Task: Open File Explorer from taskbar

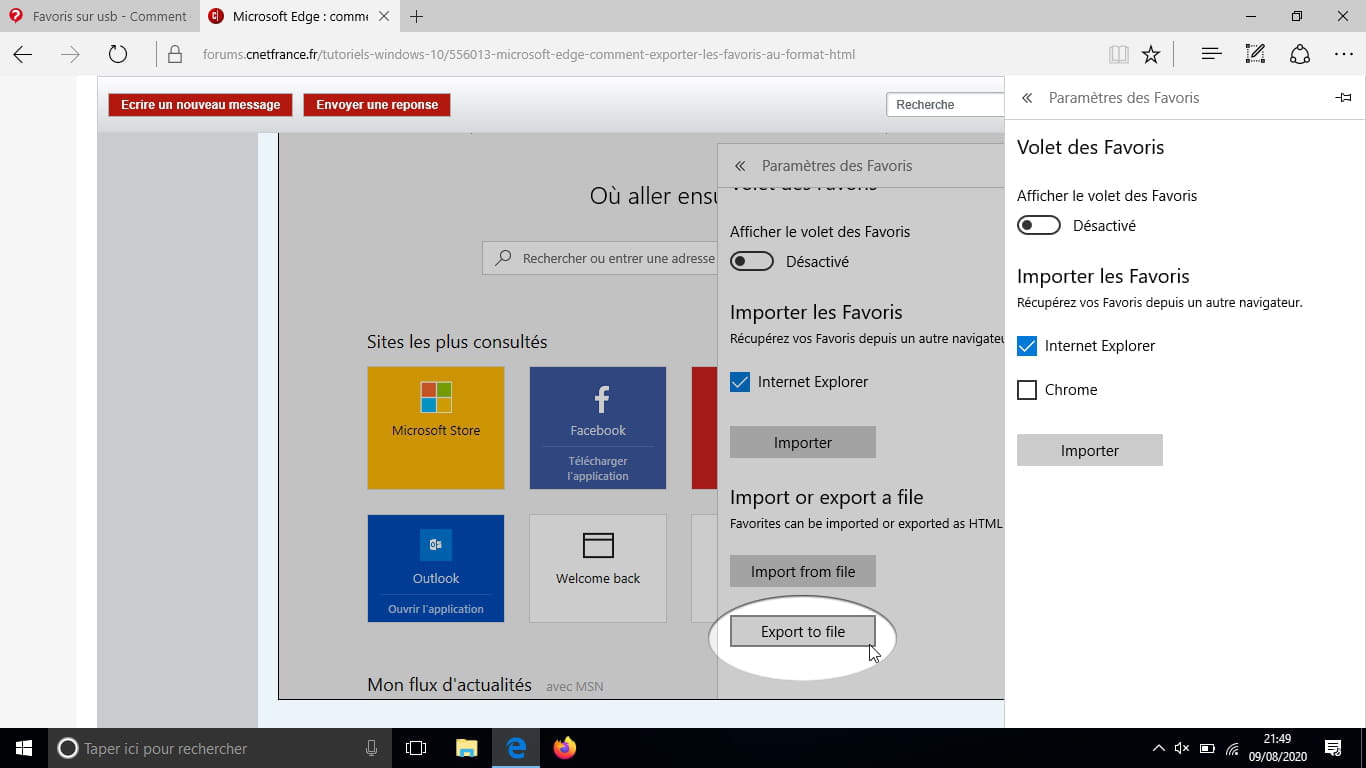Action: coord(467,748)
